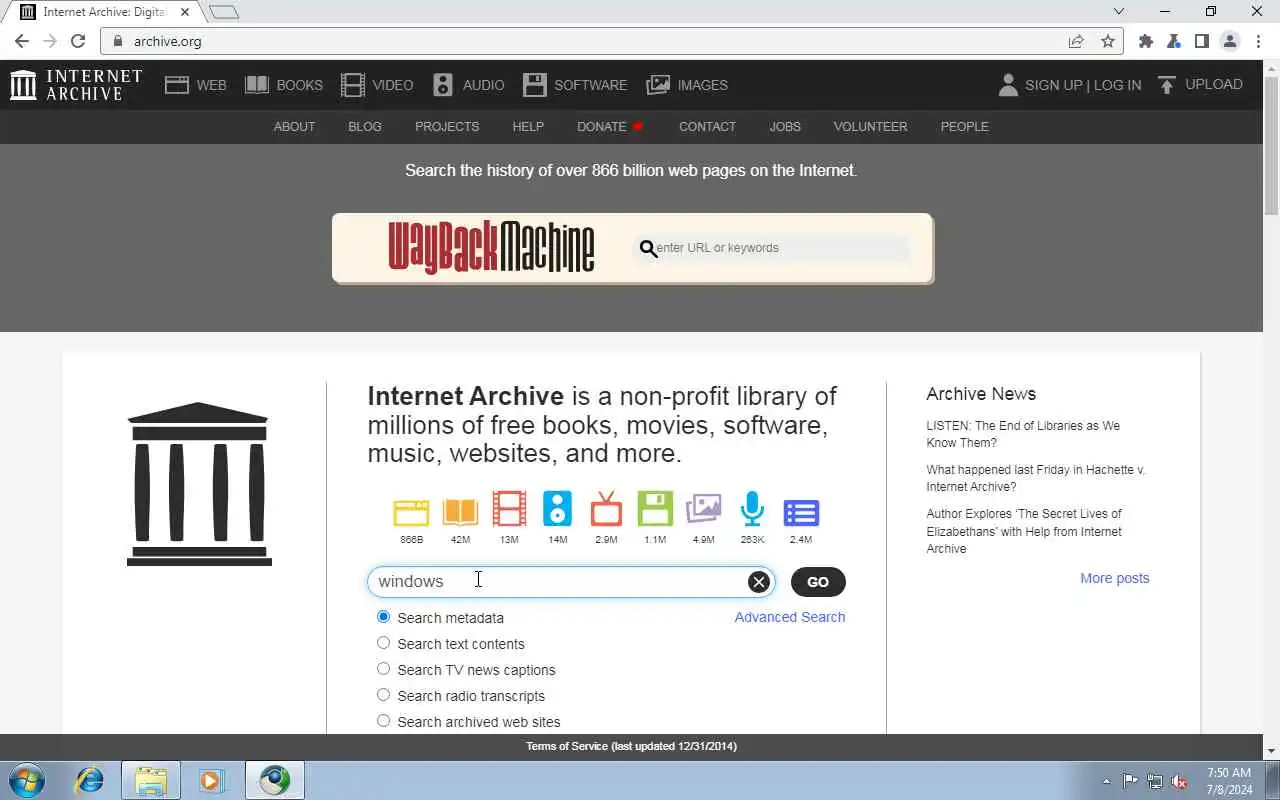Image resolution: width=1280 pixels, height=800 pixels.
Task: Click the SIGN UP link
Action: 1053,85
